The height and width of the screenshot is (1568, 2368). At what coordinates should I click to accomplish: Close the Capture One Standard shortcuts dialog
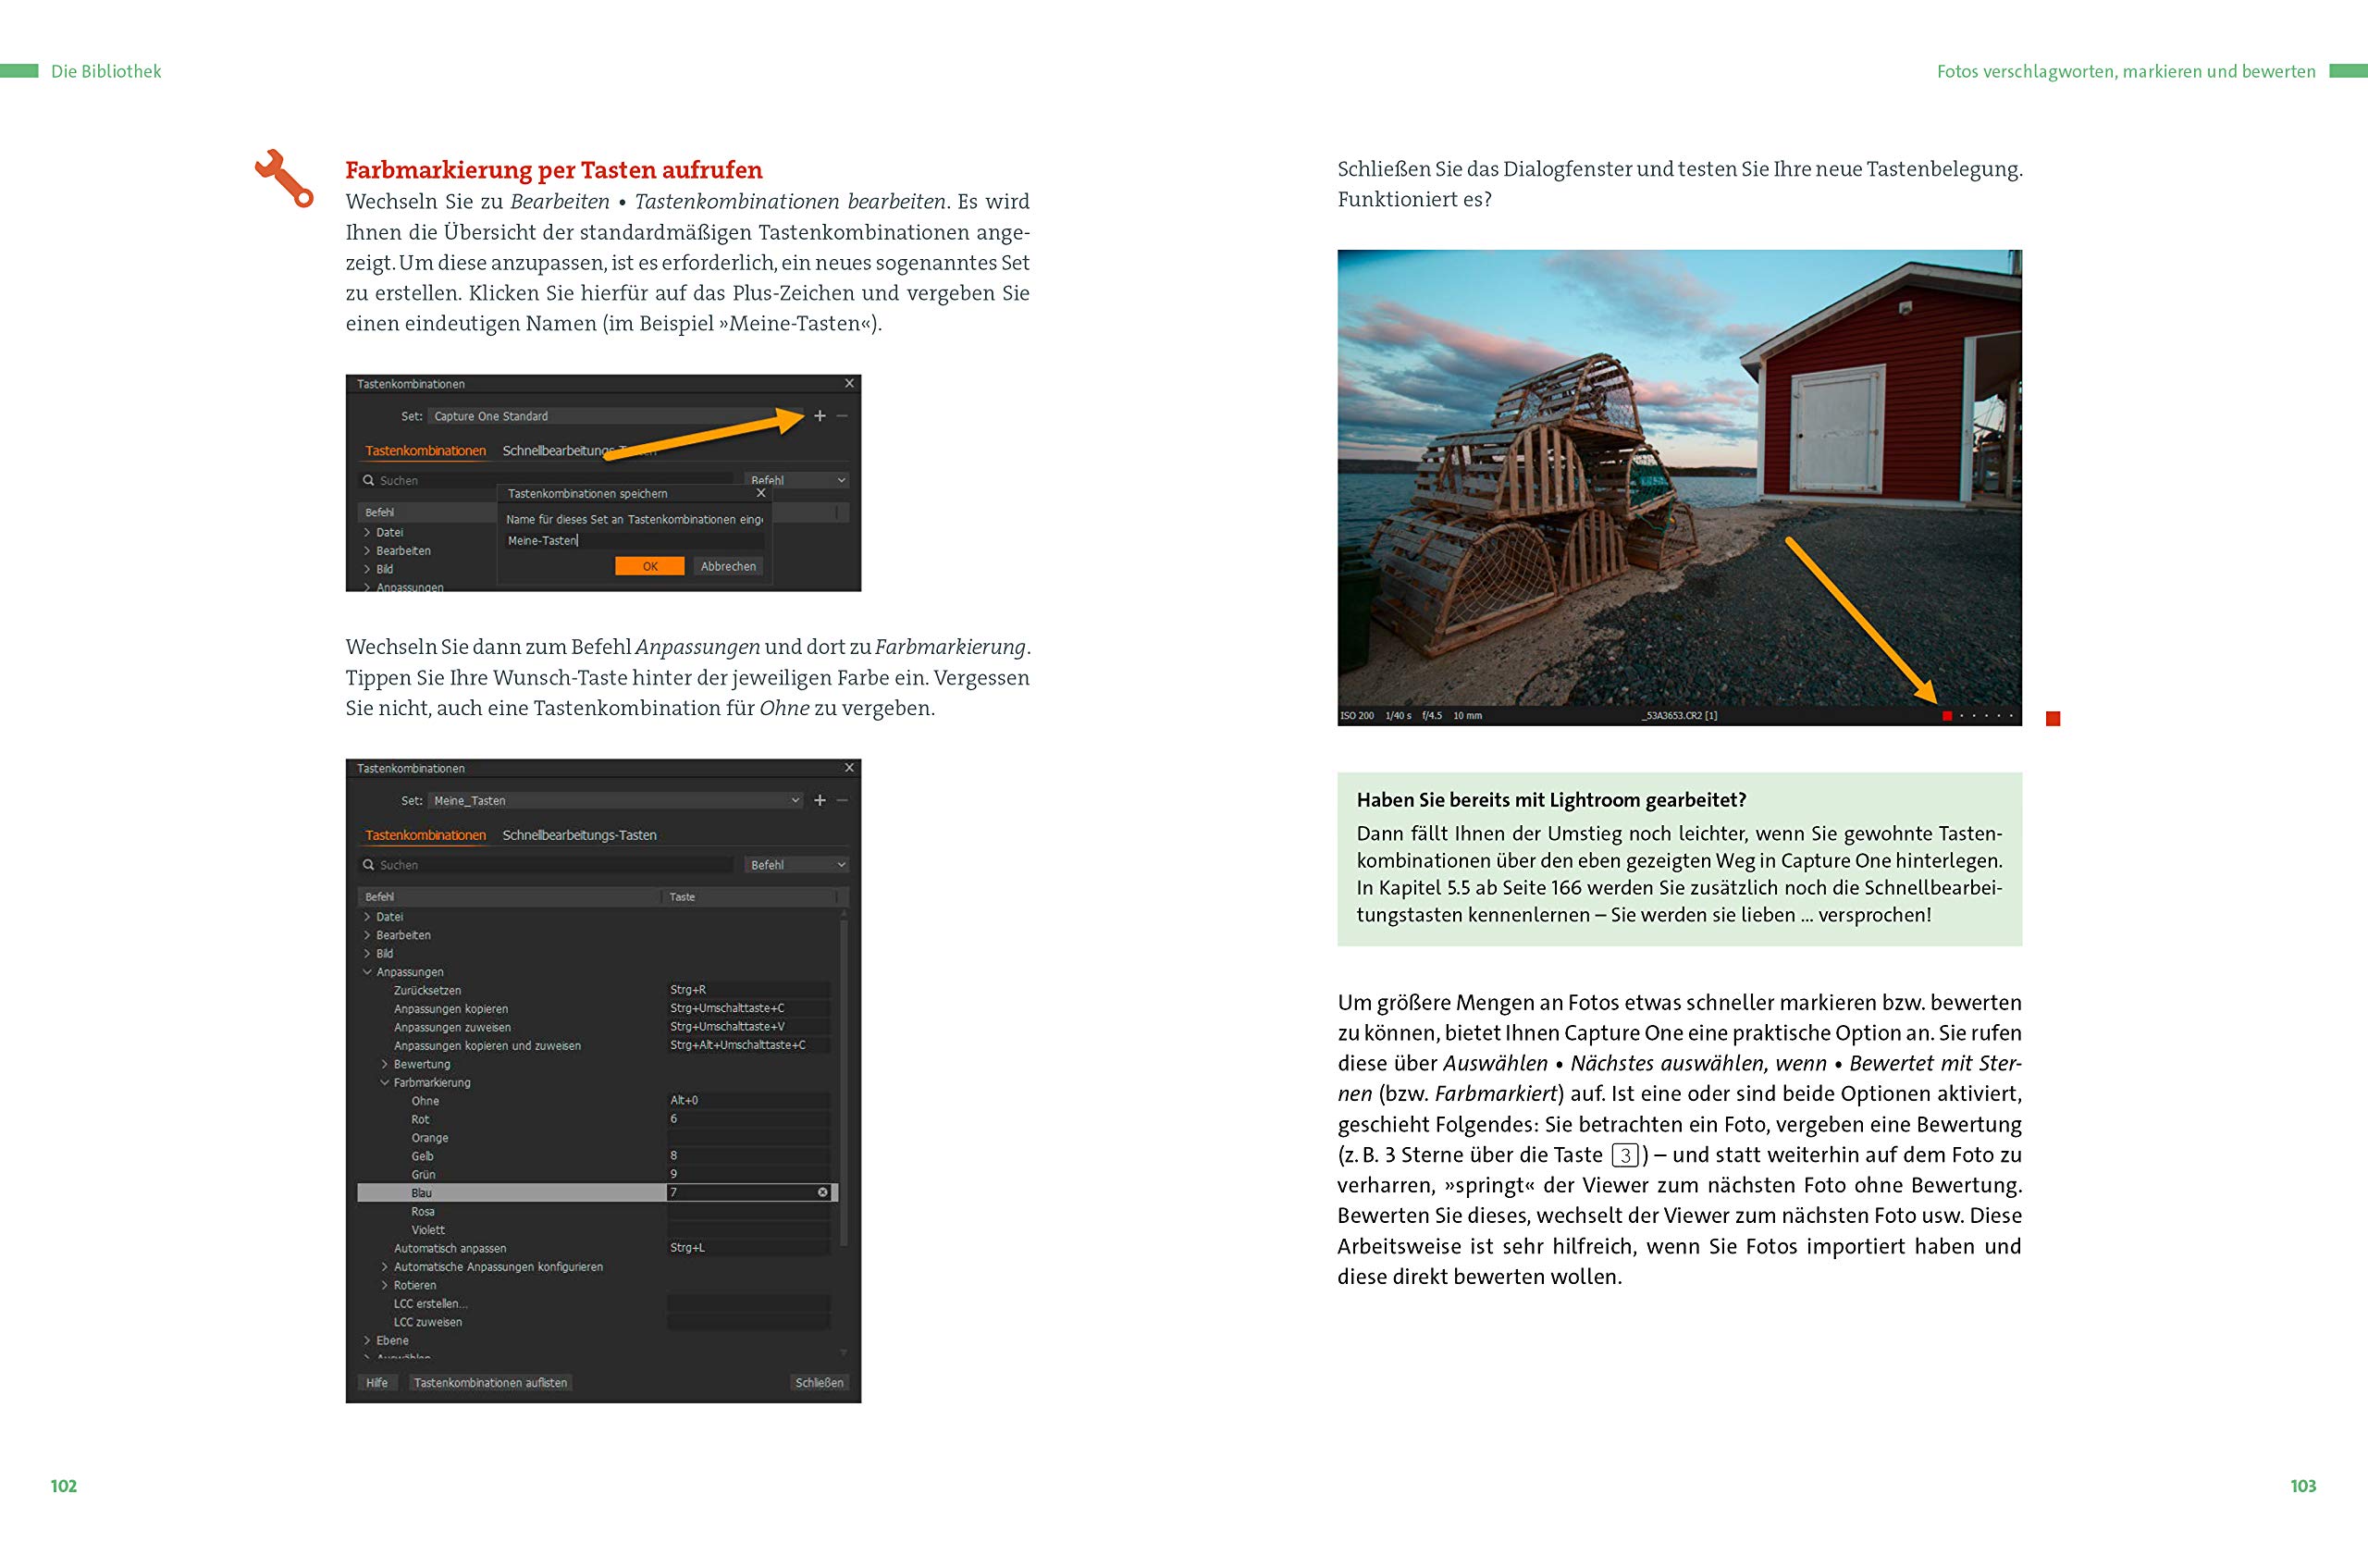[x=849, y=383]
